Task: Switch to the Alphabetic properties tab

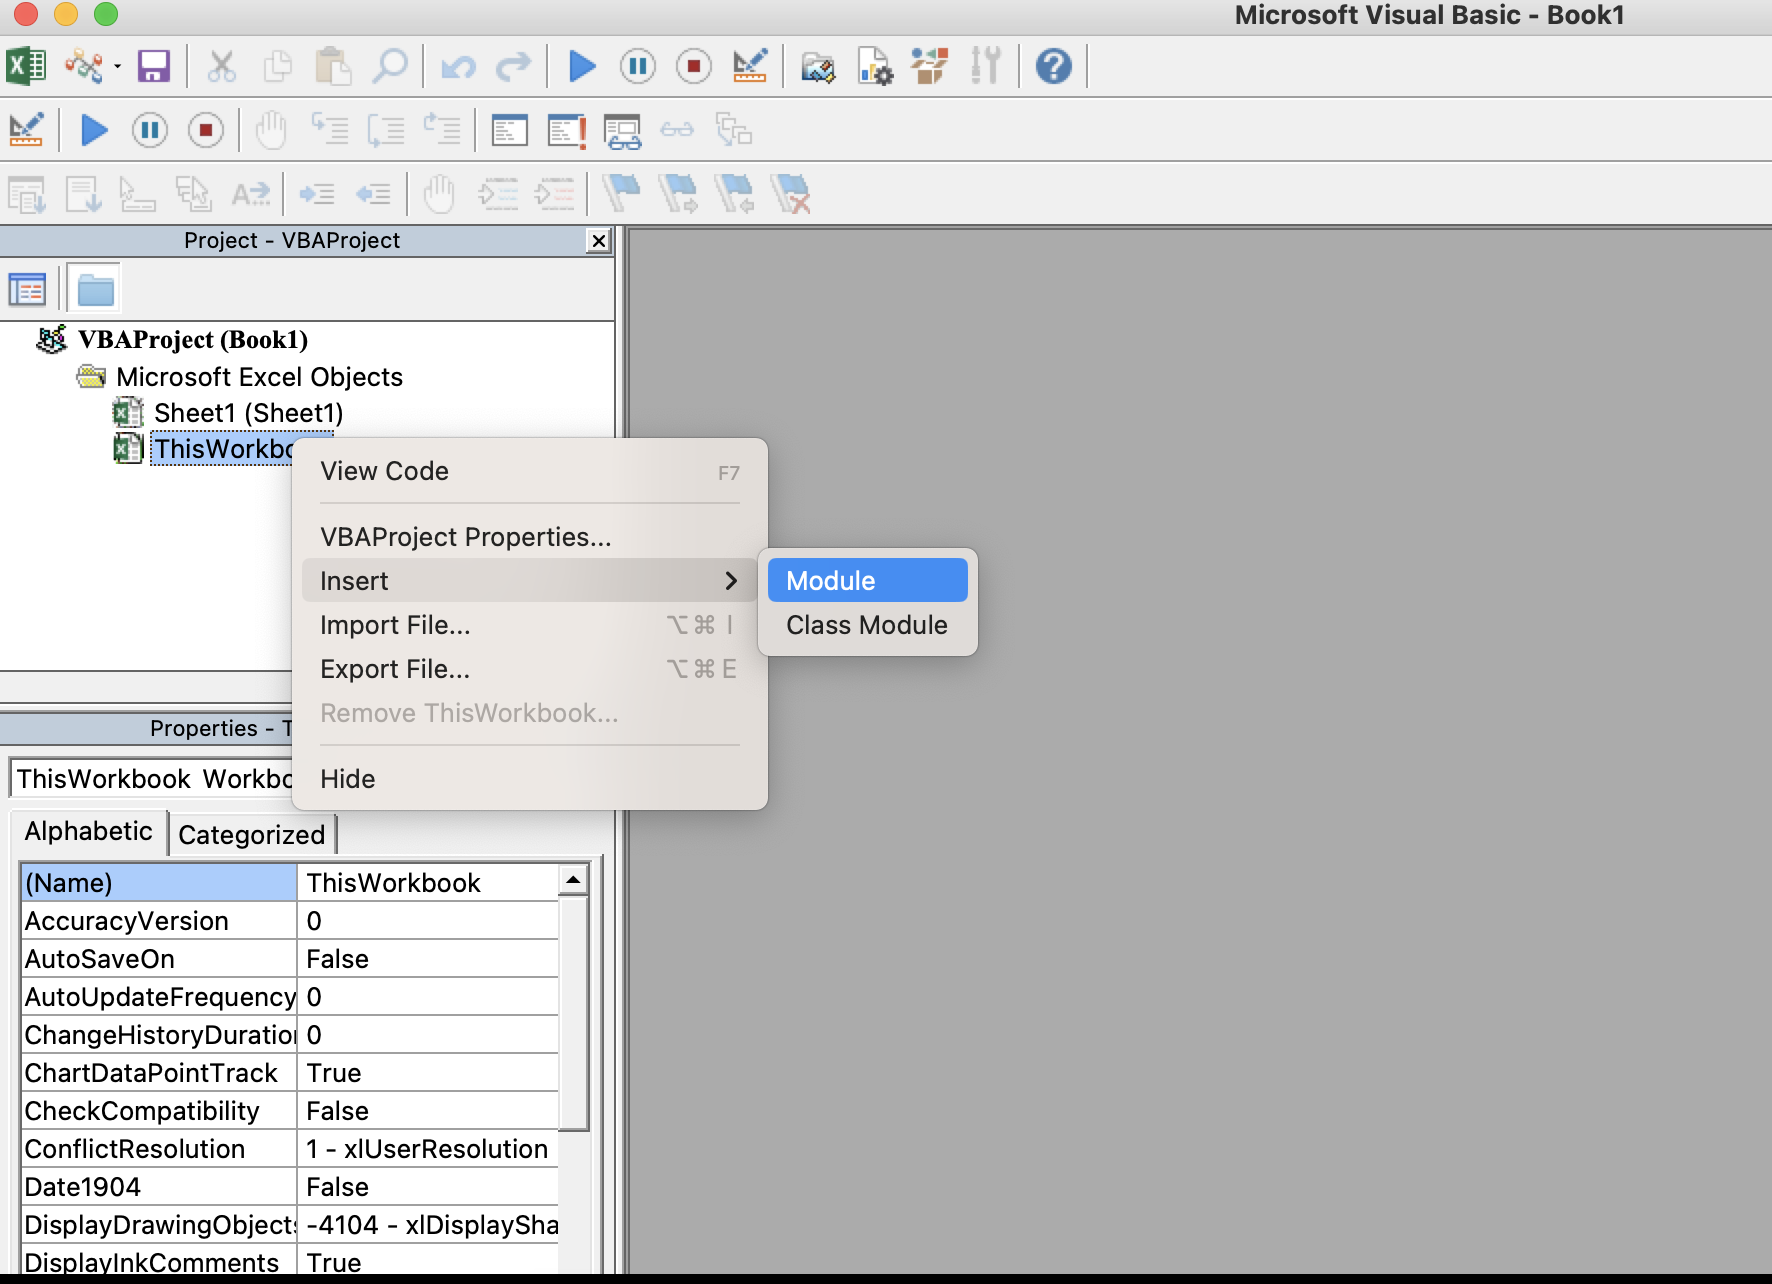Action: [88, 832]
